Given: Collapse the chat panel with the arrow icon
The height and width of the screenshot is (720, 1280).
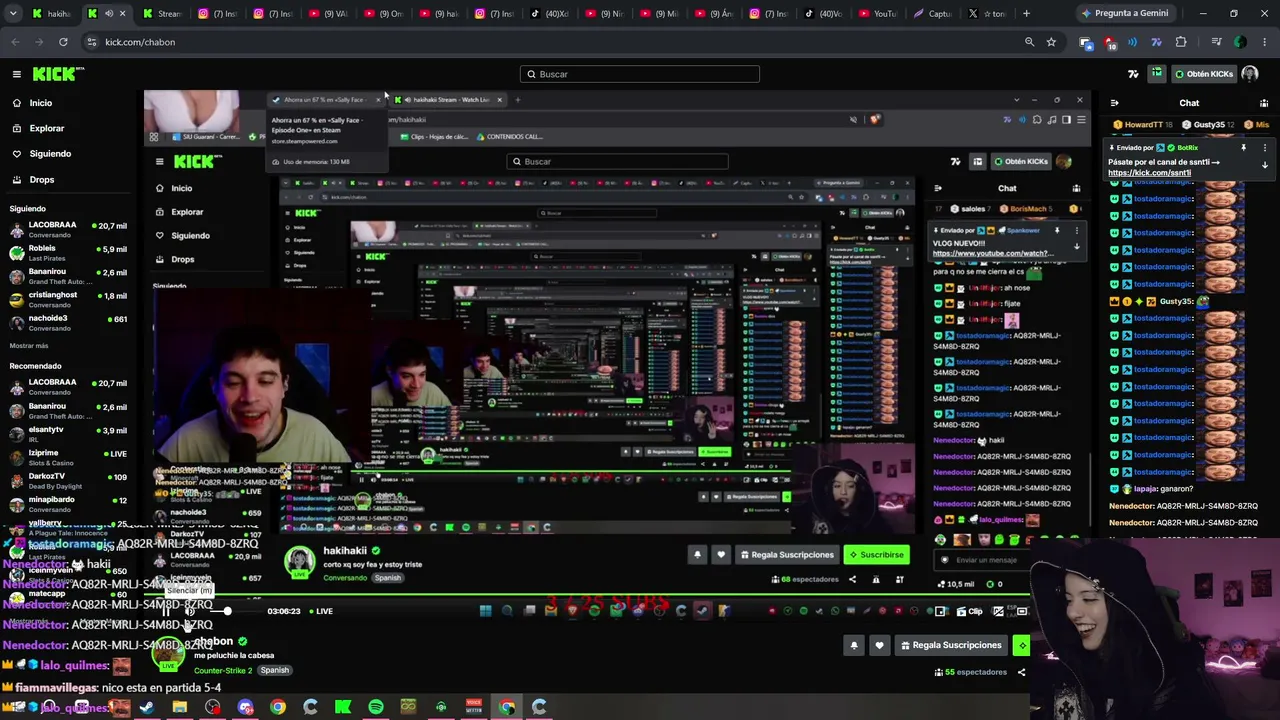Looking at the screenshot, I should tap(1115, 103).
